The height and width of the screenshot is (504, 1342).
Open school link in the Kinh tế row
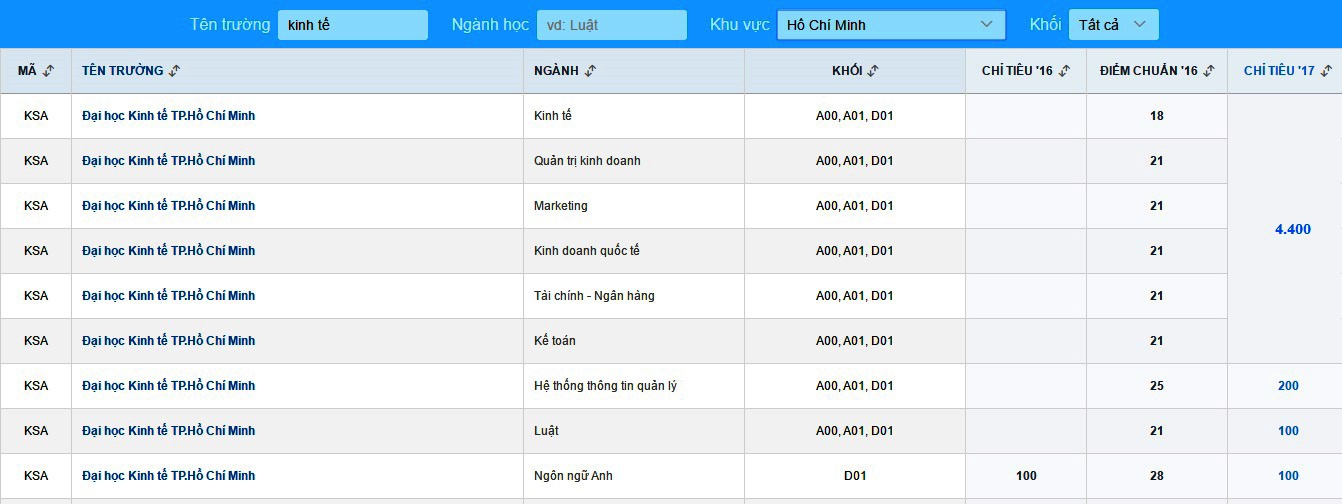click(x=168, y=116)
